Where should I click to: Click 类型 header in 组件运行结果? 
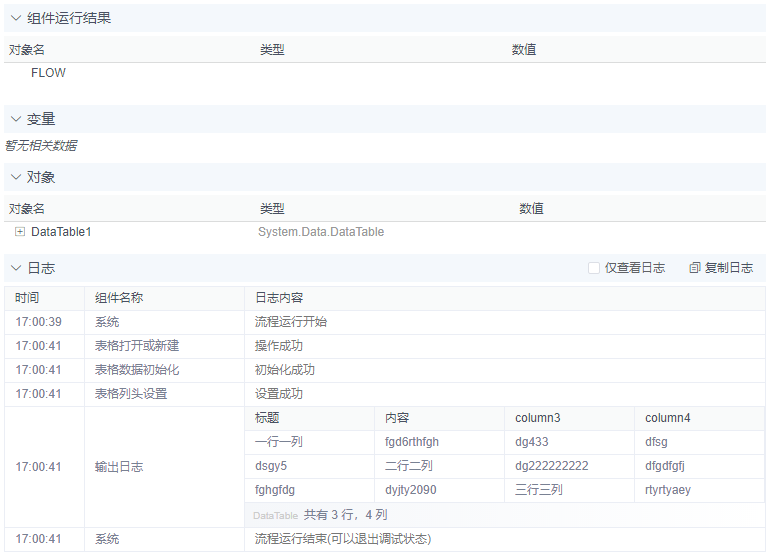coord(272,50)
